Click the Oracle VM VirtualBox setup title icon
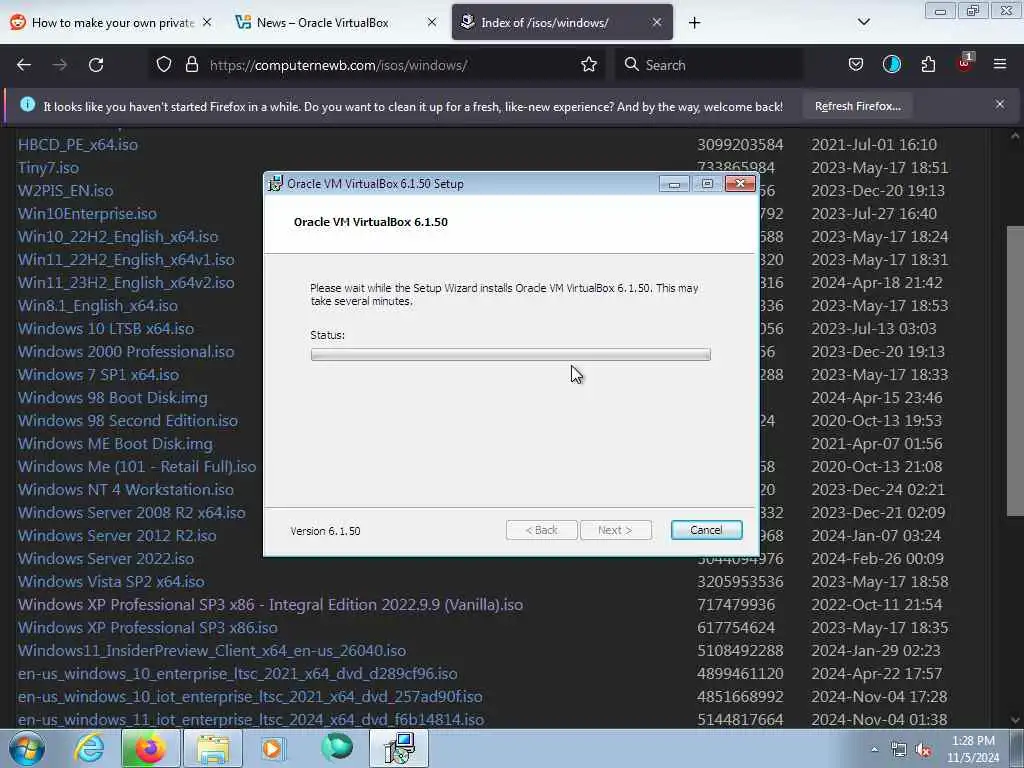 (x=276, y=184)
